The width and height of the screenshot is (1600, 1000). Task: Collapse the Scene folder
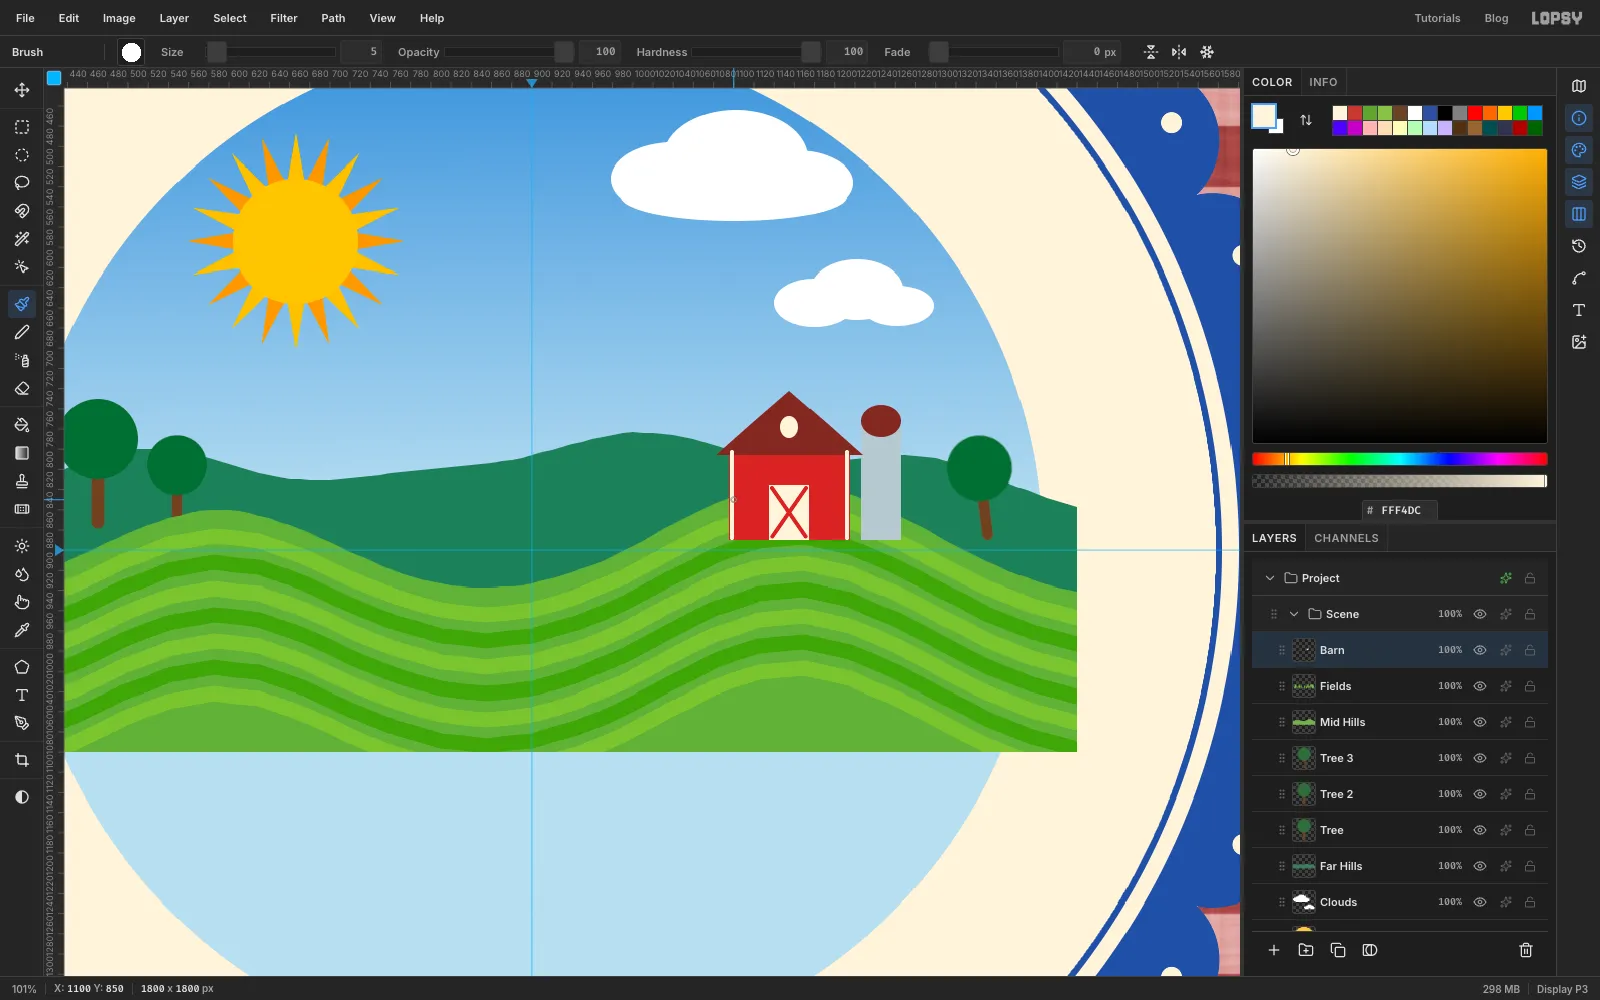tap(1294, 614)
